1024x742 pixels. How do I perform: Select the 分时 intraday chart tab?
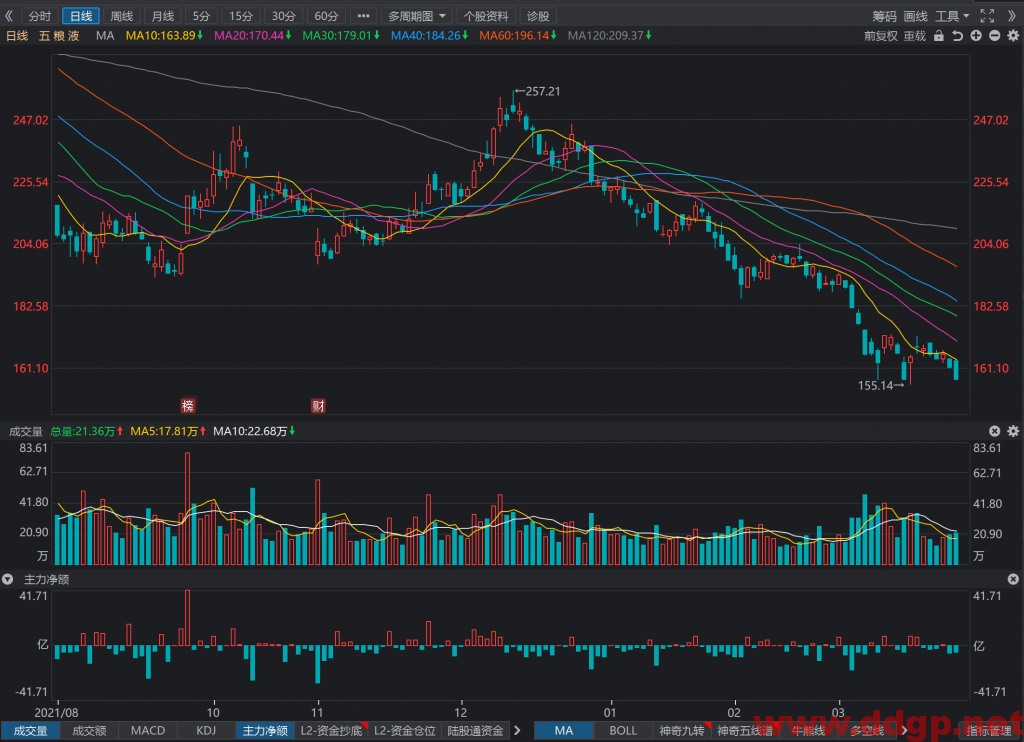coord(40,16)
